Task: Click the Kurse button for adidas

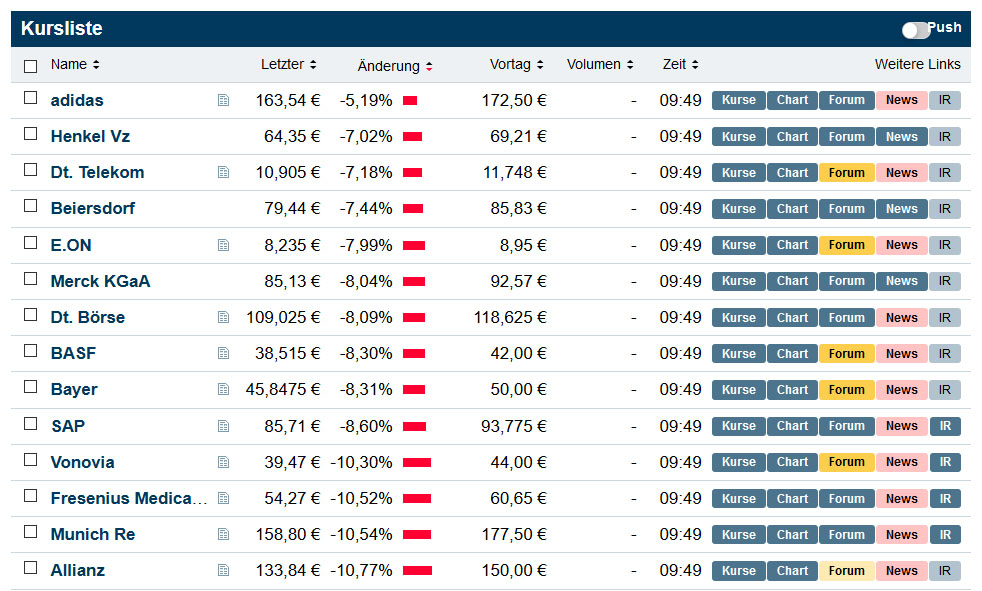Action: (738, 100)
